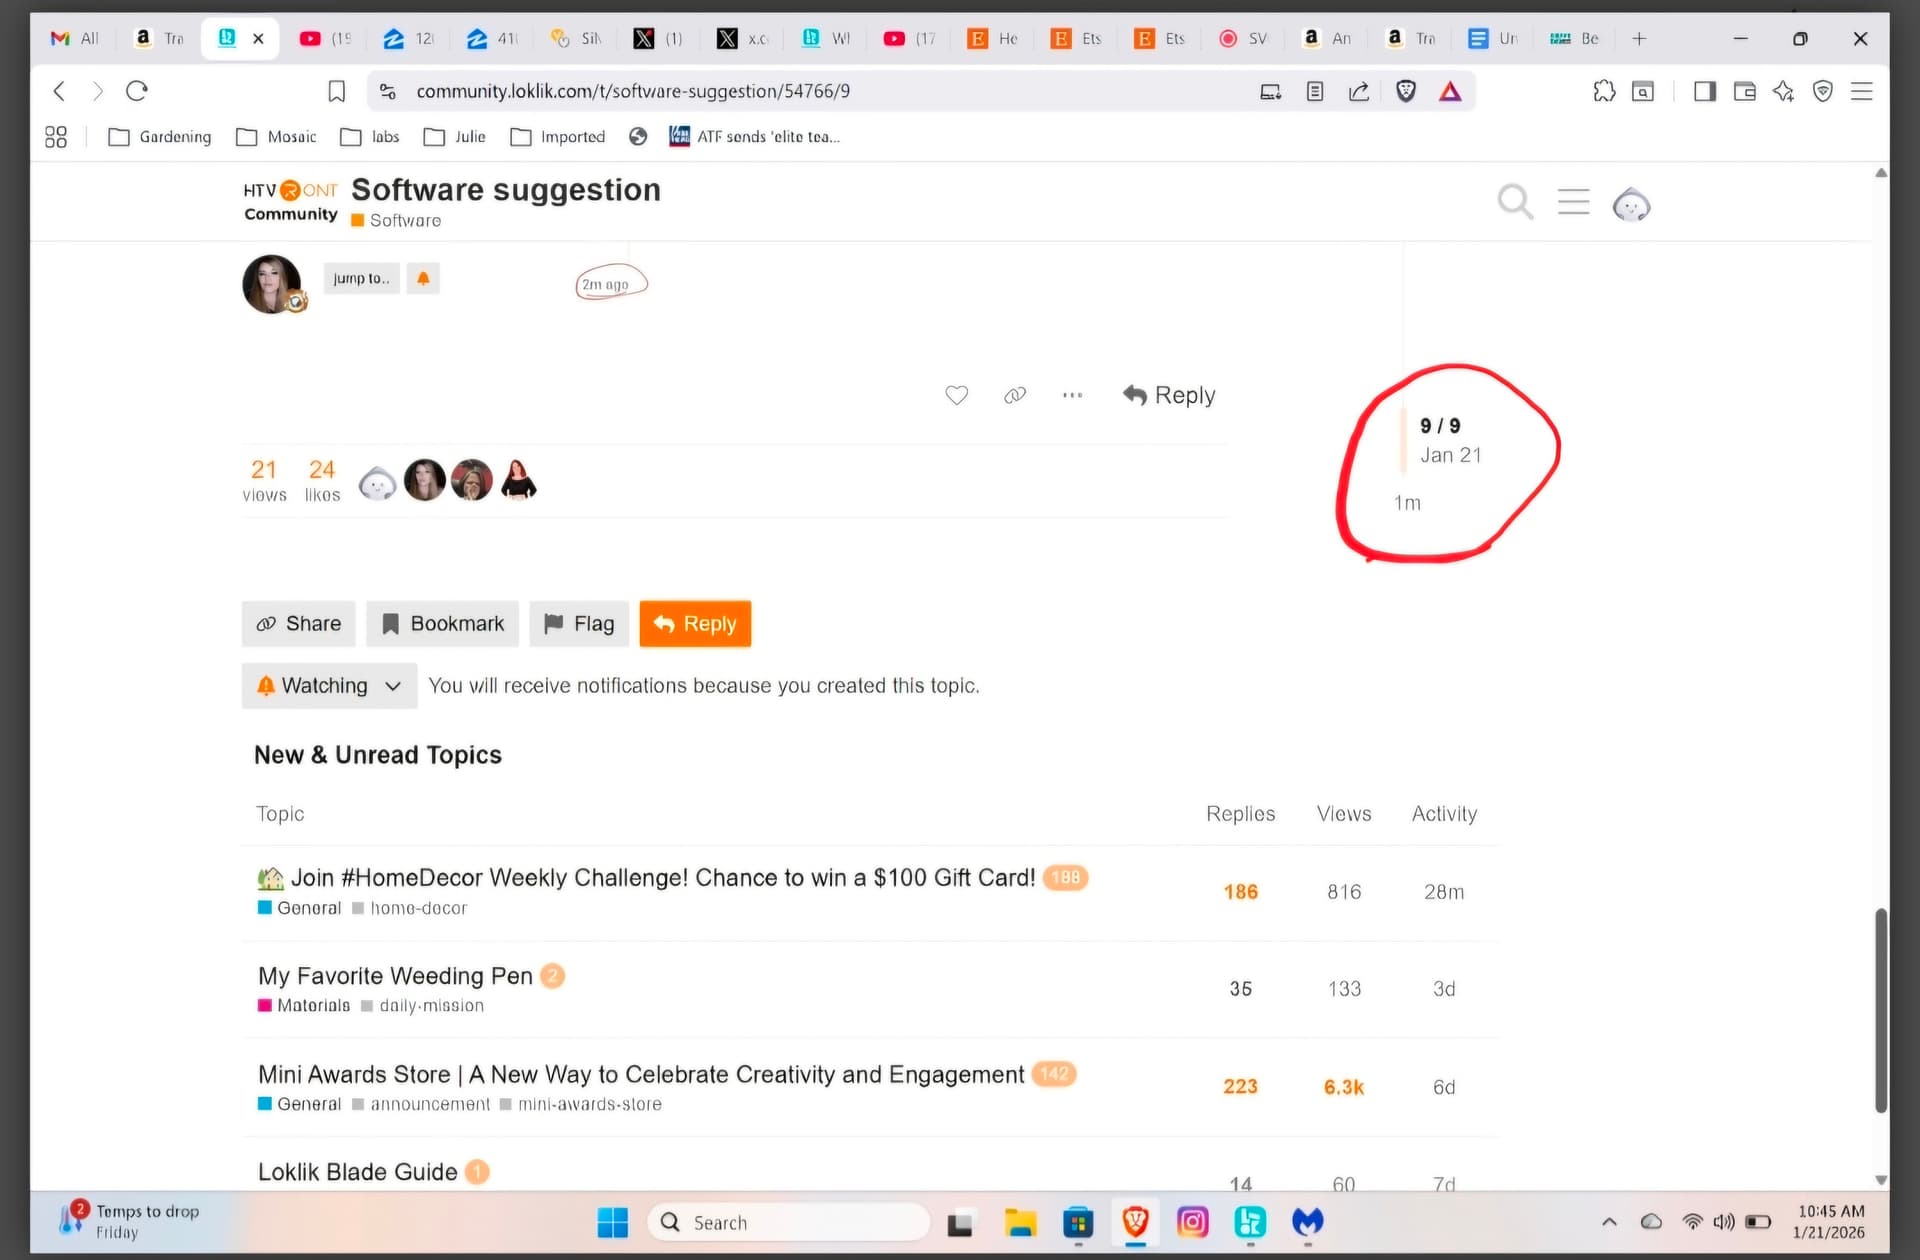Expand the Watching notification dropdown
Viewport: 1920px width, 1260px height.
329,686
